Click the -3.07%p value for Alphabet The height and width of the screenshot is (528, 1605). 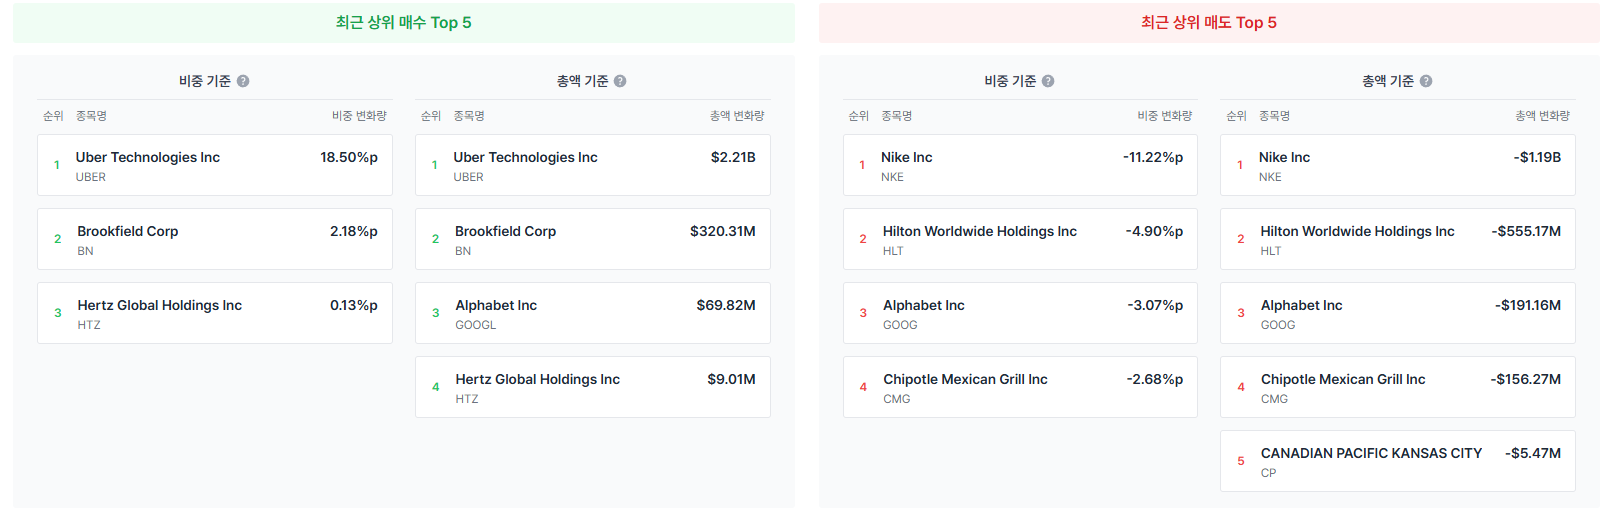(1155, 305)
